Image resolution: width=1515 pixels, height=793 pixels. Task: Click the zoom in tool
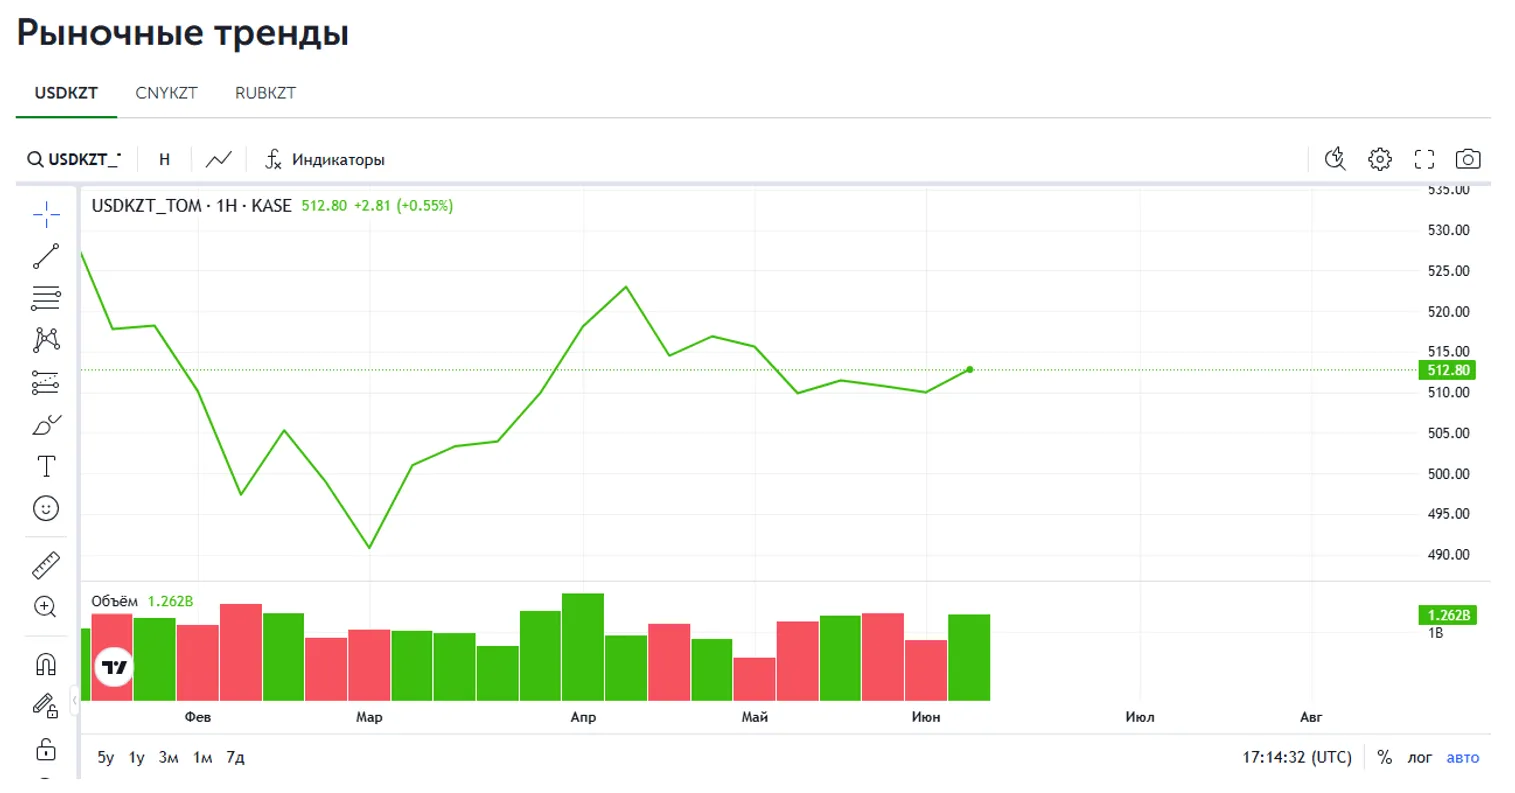pos(46,607)
